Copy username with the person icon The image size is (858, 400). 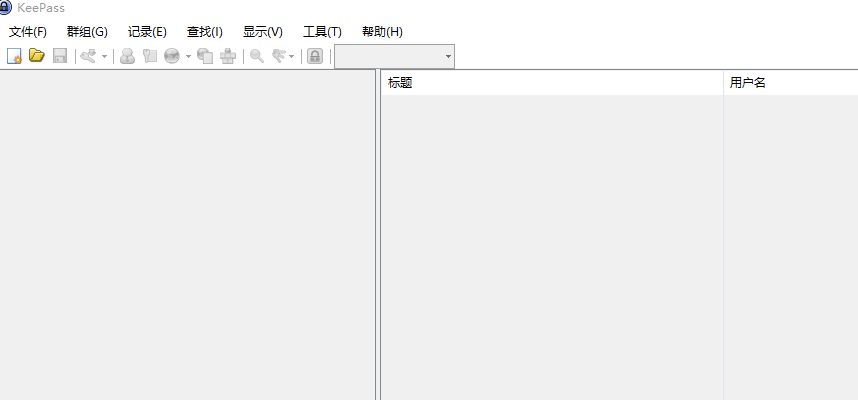127,56
